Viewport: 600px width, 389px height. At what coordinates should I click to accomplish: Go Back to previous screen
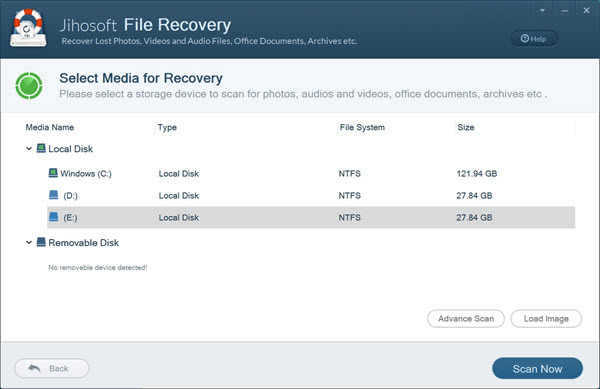click(52, 368)
